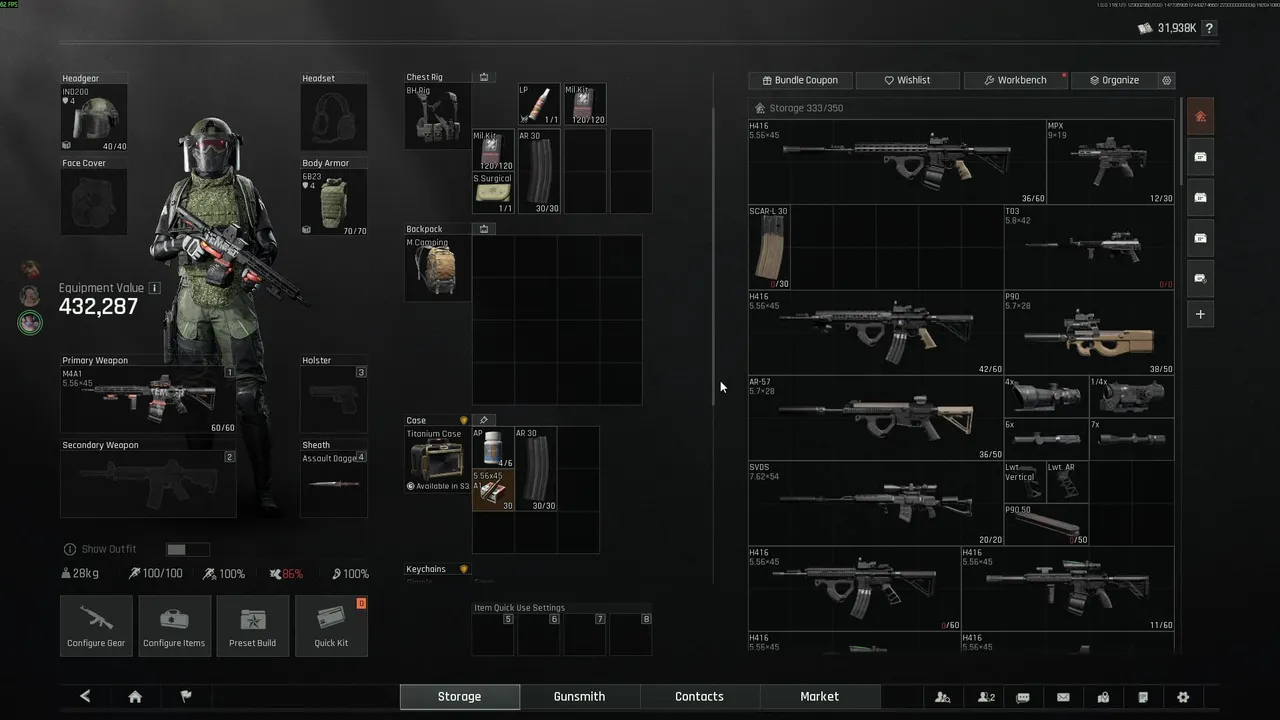Select the T03 weapon in storage

1089,248
